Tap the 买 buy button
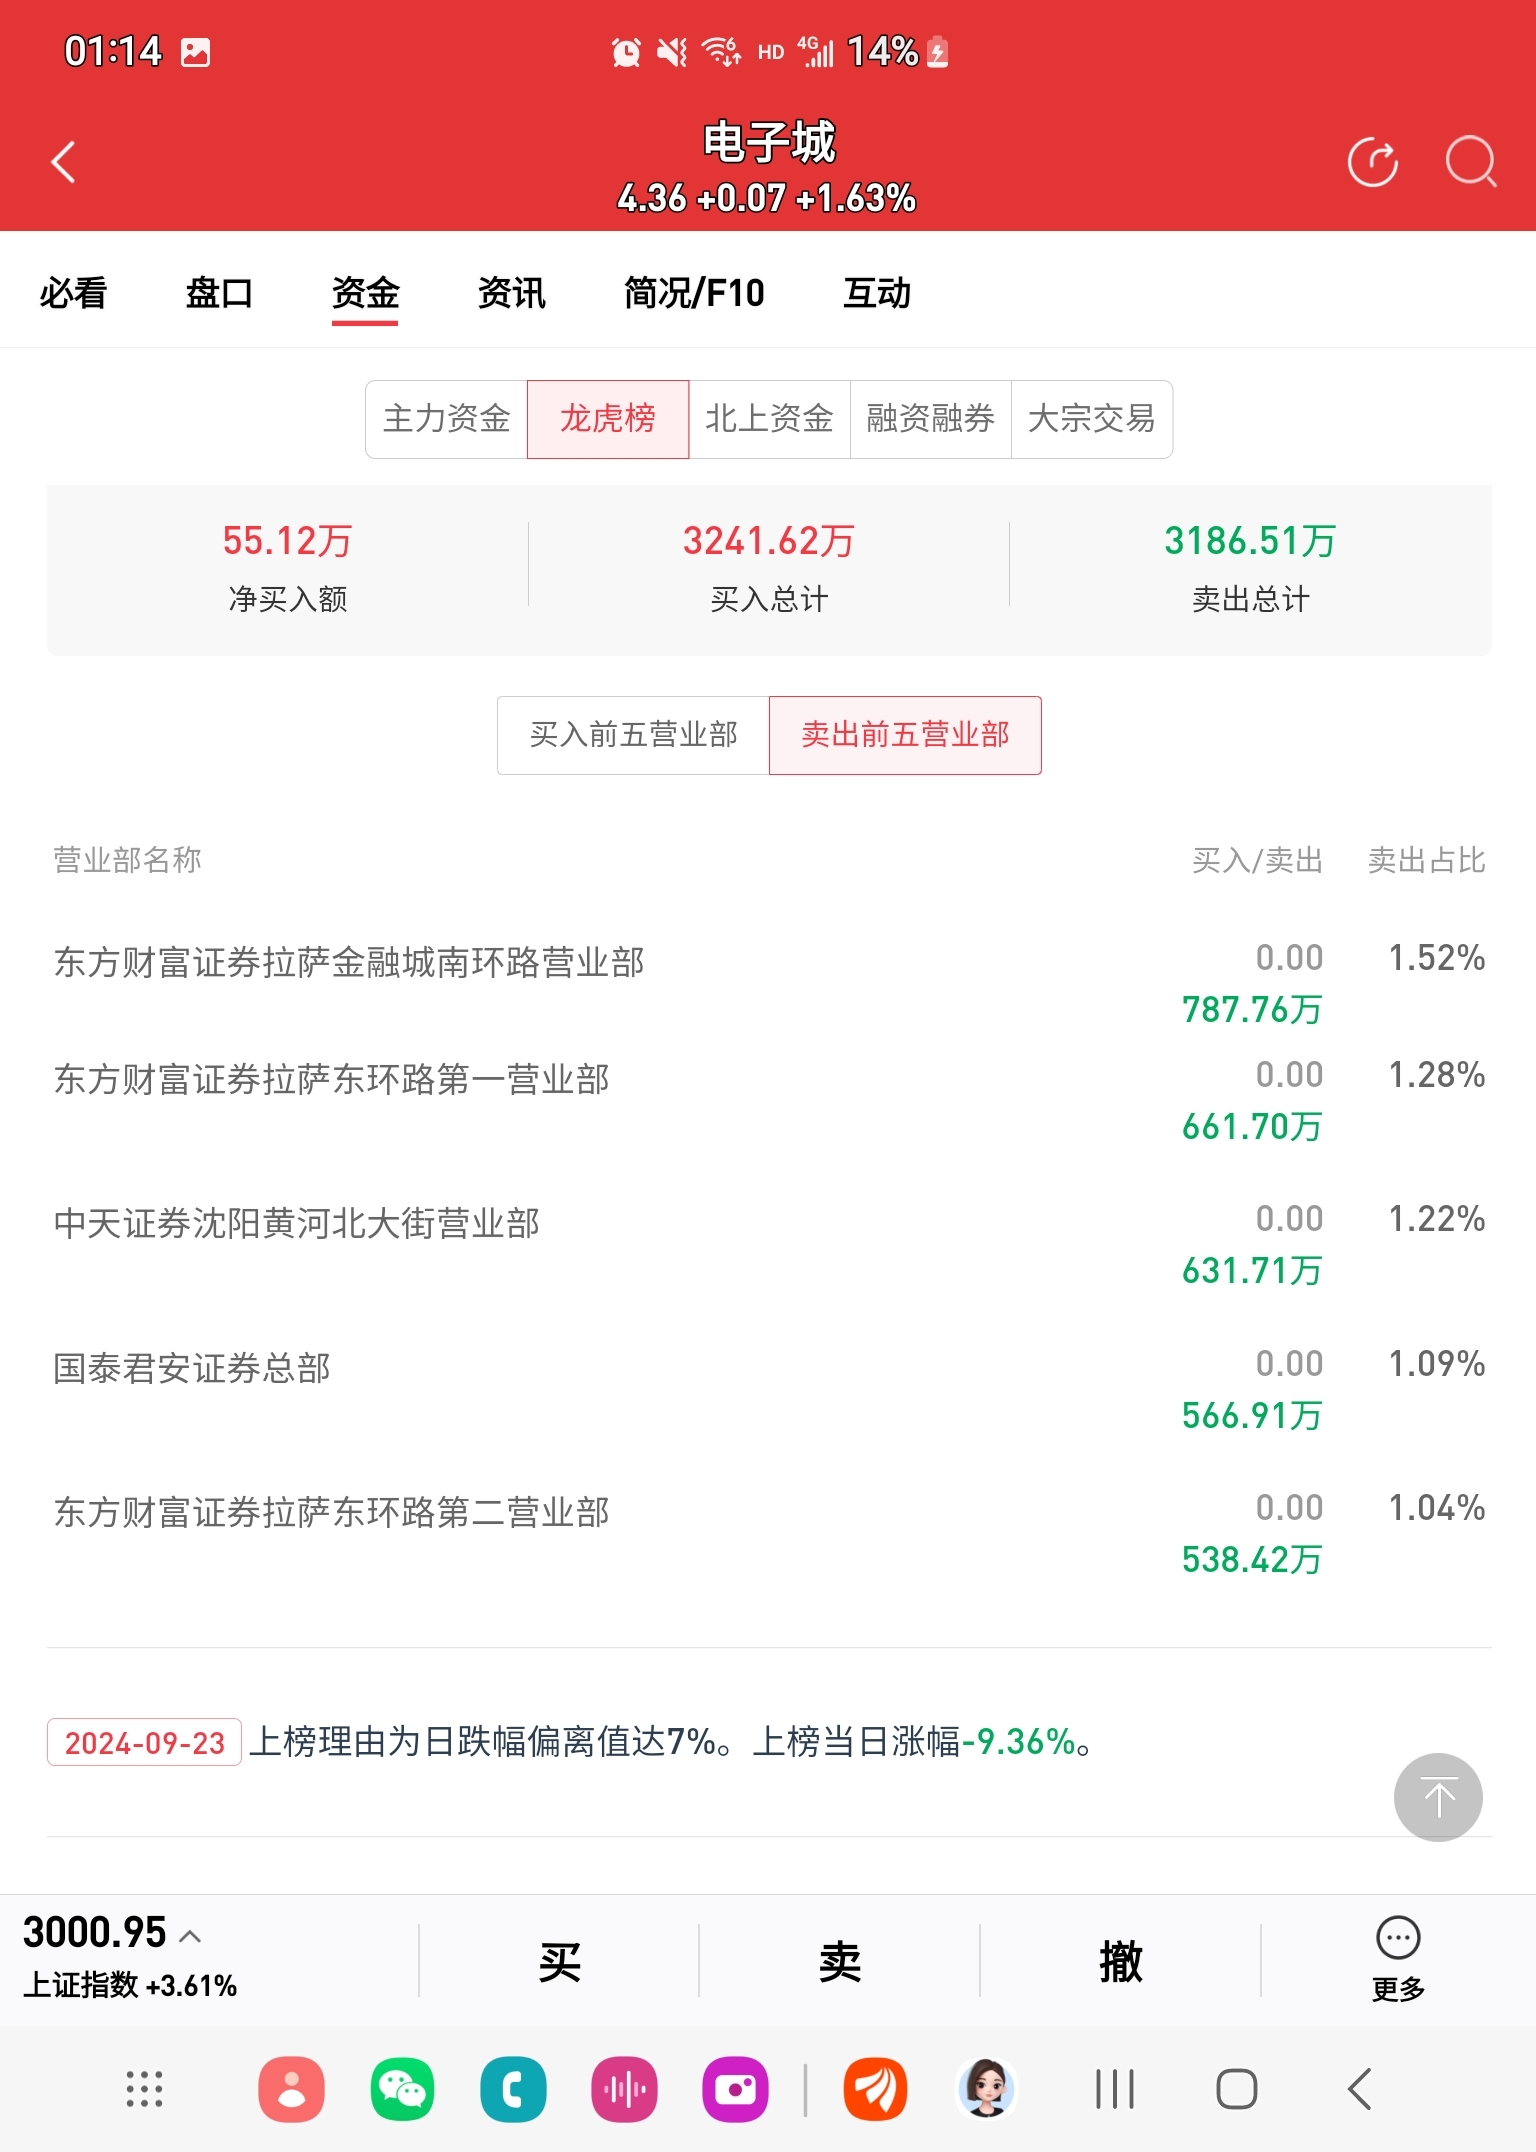This screenshot has height=2152, width=1536. tap(559, 1961)
